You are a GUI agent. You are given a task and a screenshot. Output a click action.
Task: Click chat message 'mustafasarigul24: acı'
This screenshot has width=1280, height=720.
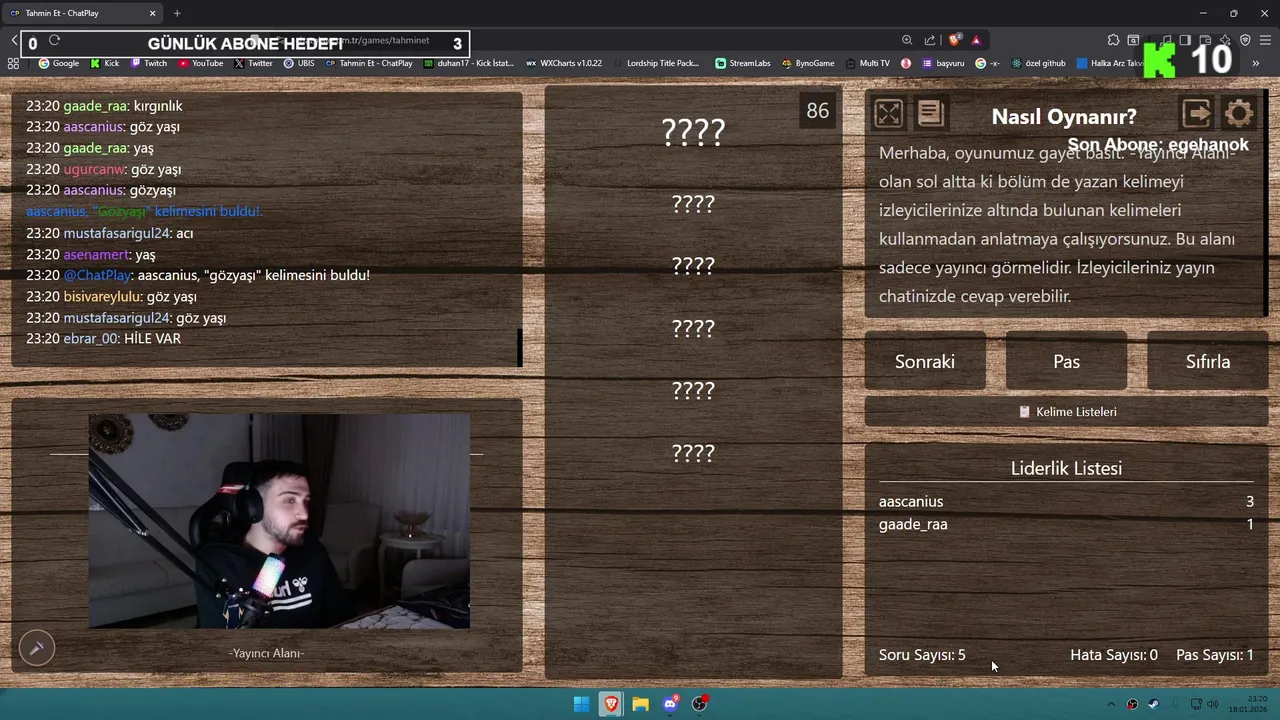point(110,233)
